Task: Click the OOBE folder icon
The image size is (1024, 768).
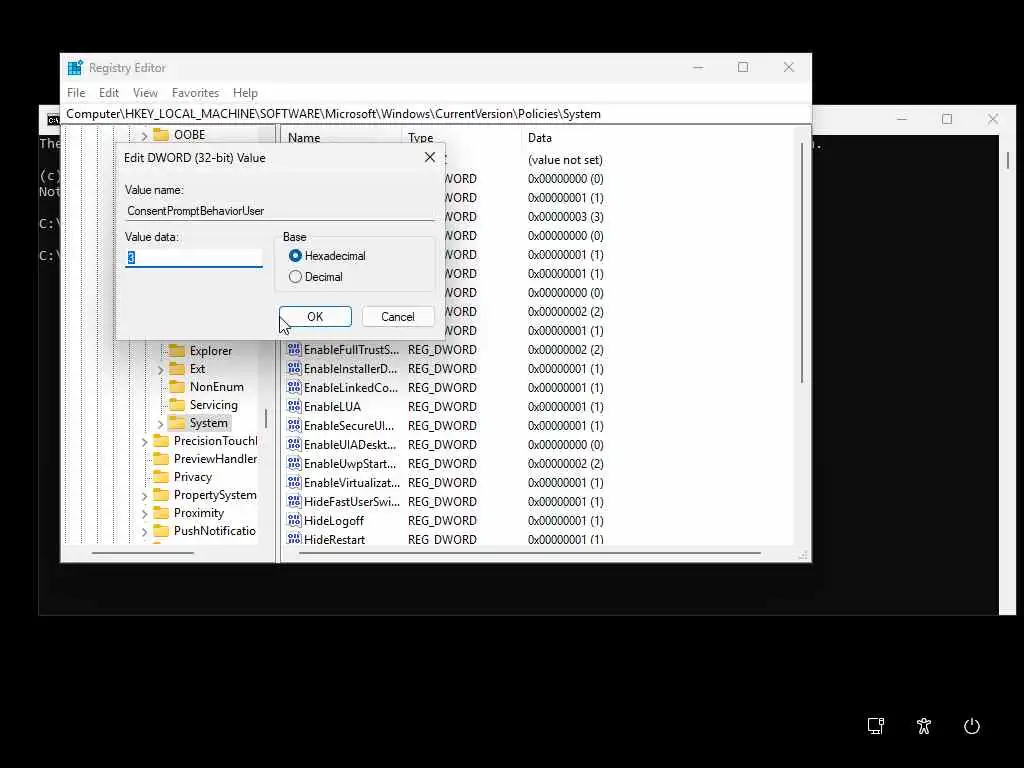Action: (161, 135)
